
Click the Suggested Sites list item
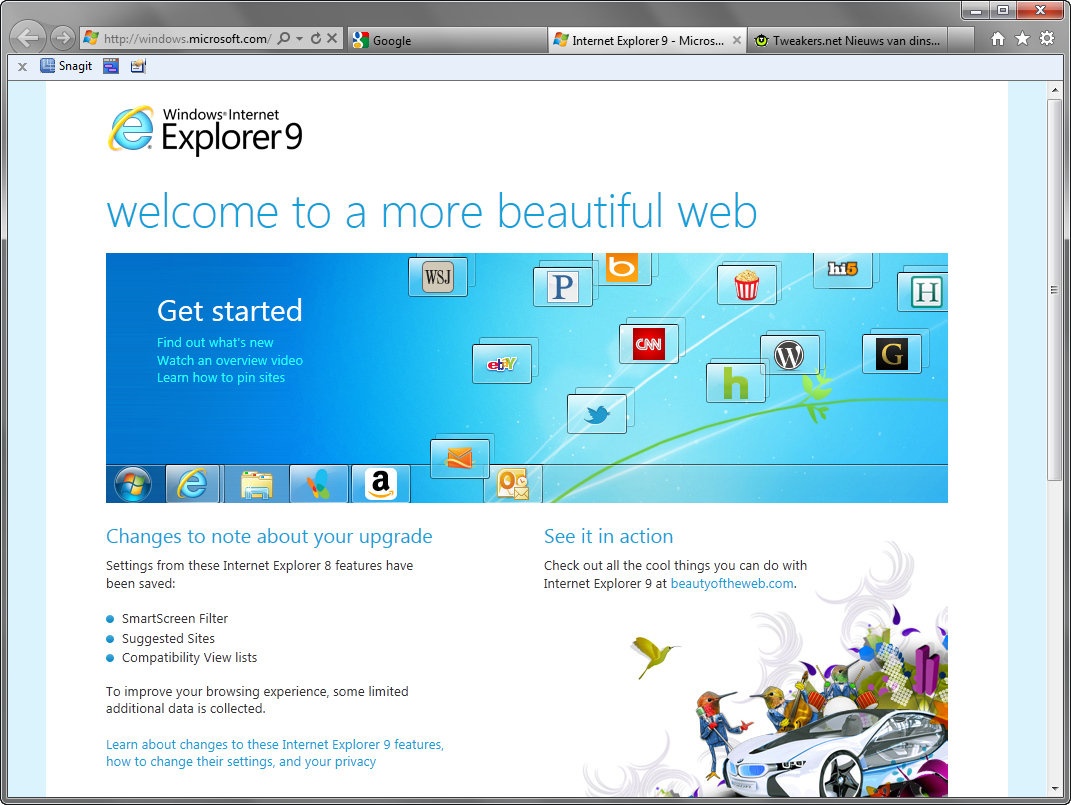[168, 638]
